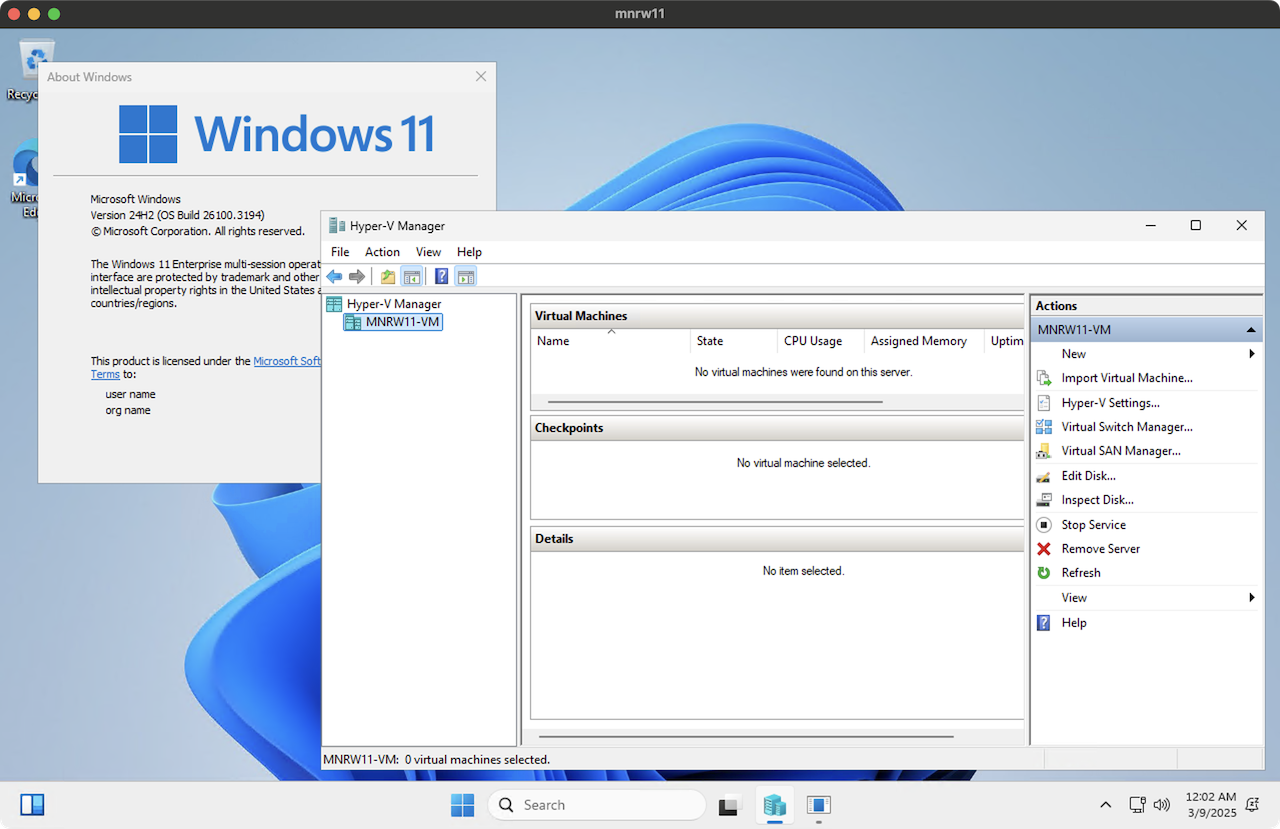Sort by CPU Usage column header
Image resolution: width=1280 pixels, height=829 pixels.
click(x=820, y=341)
